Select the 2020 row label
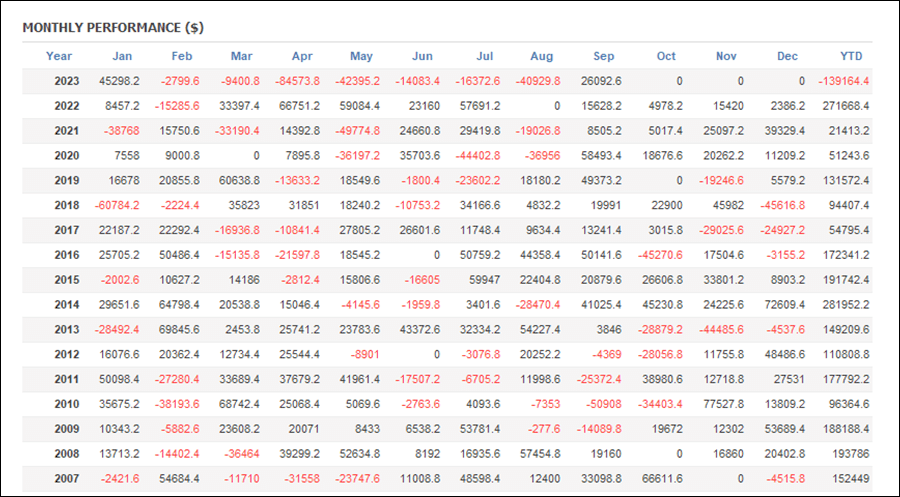 tap(67, 156)
